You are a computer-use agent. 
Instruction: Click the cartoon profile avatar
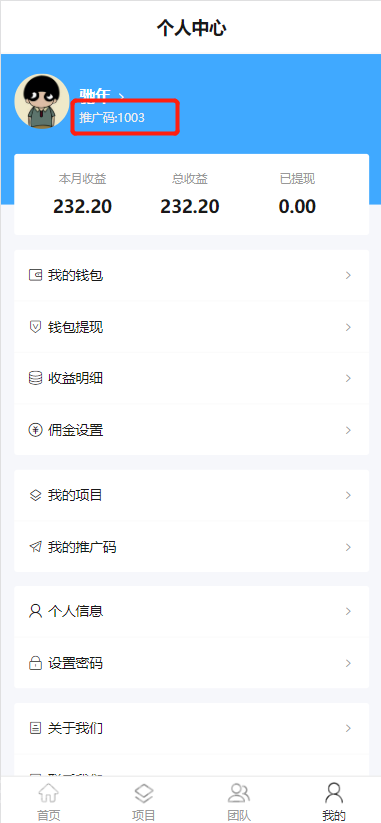(42, 101)
